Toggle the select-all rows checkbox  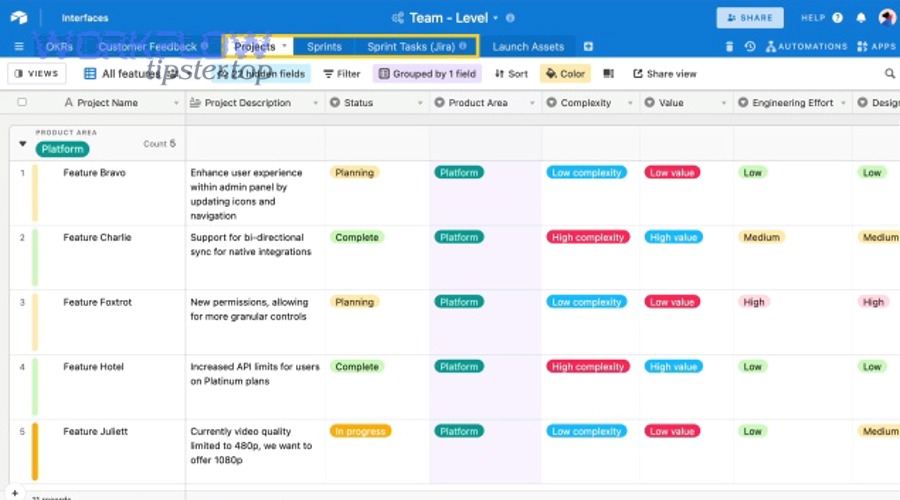[x=22, y=103]
